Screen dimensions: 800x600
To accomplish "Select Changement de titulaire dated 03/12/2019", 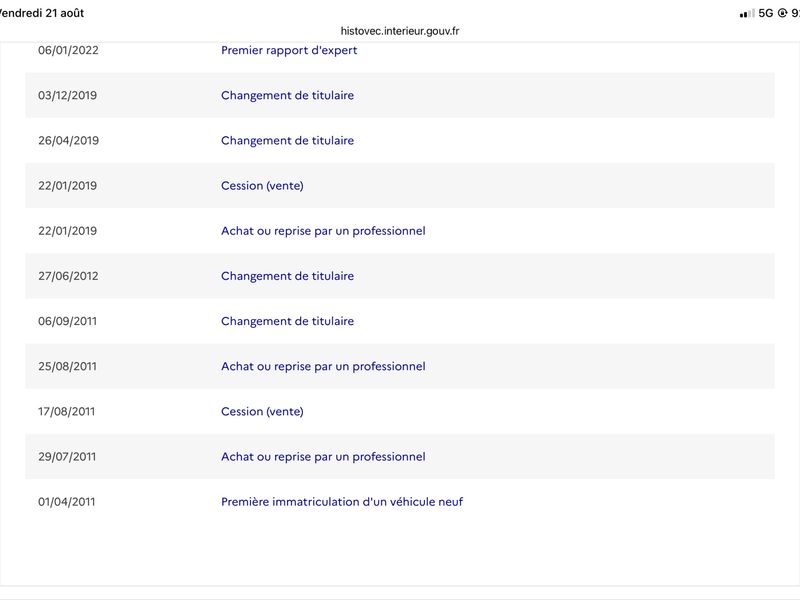I will tap(287, 95).
